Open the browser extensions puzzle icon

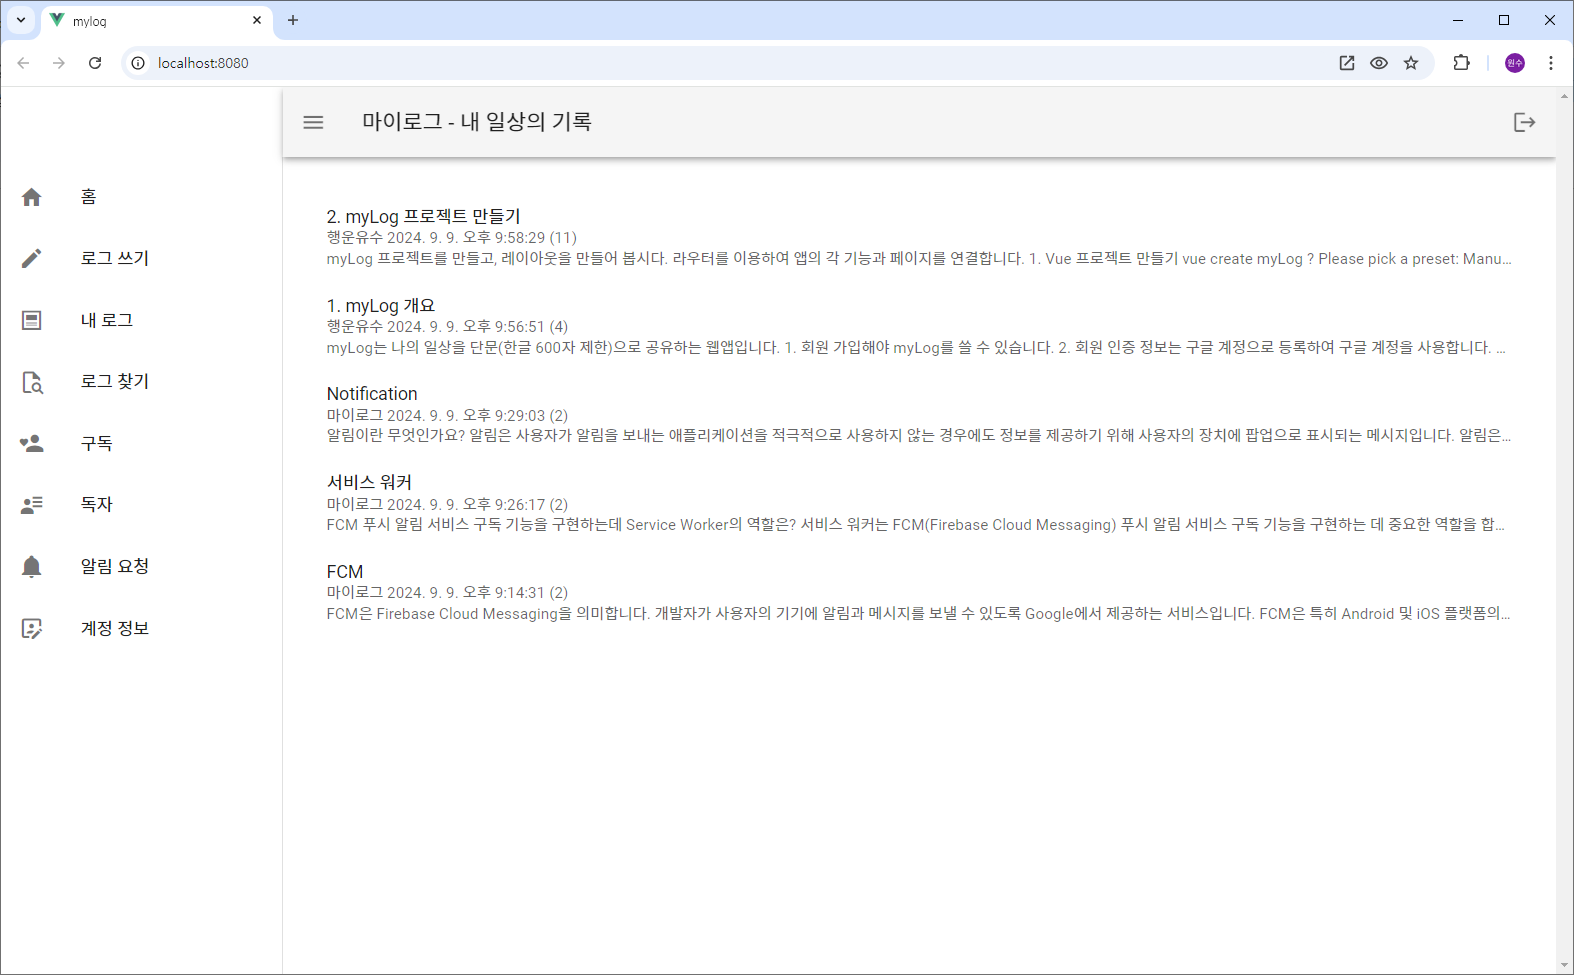(1461, 63)
